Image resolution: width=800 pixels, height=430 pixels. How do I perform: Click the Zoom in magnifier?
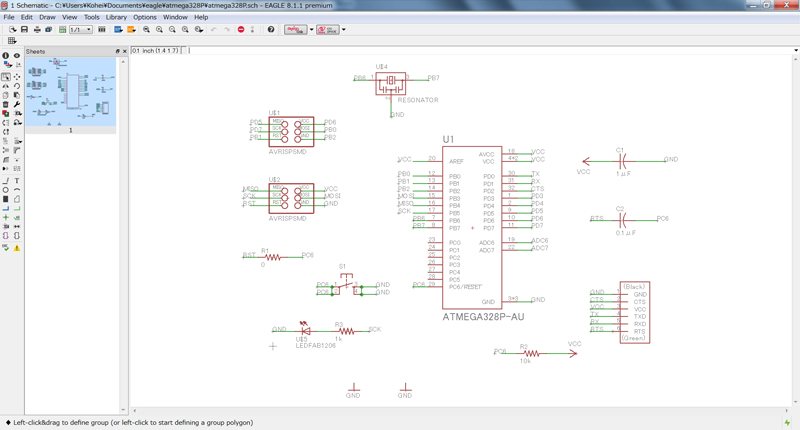coord(159,30)
